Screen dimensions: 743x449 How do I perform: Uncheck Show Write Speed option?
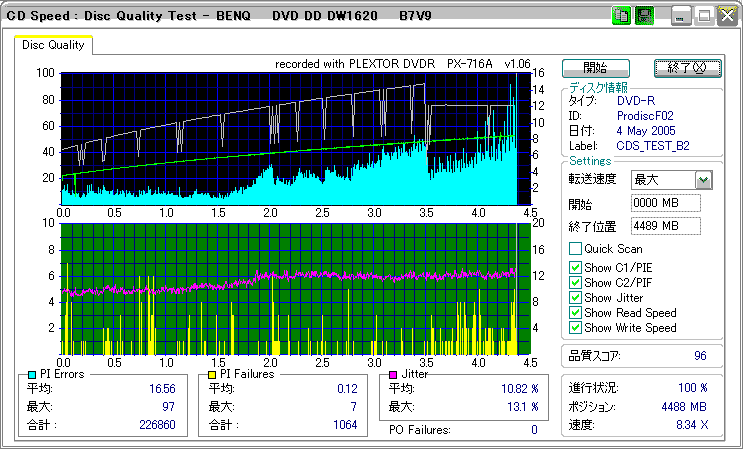575,328
